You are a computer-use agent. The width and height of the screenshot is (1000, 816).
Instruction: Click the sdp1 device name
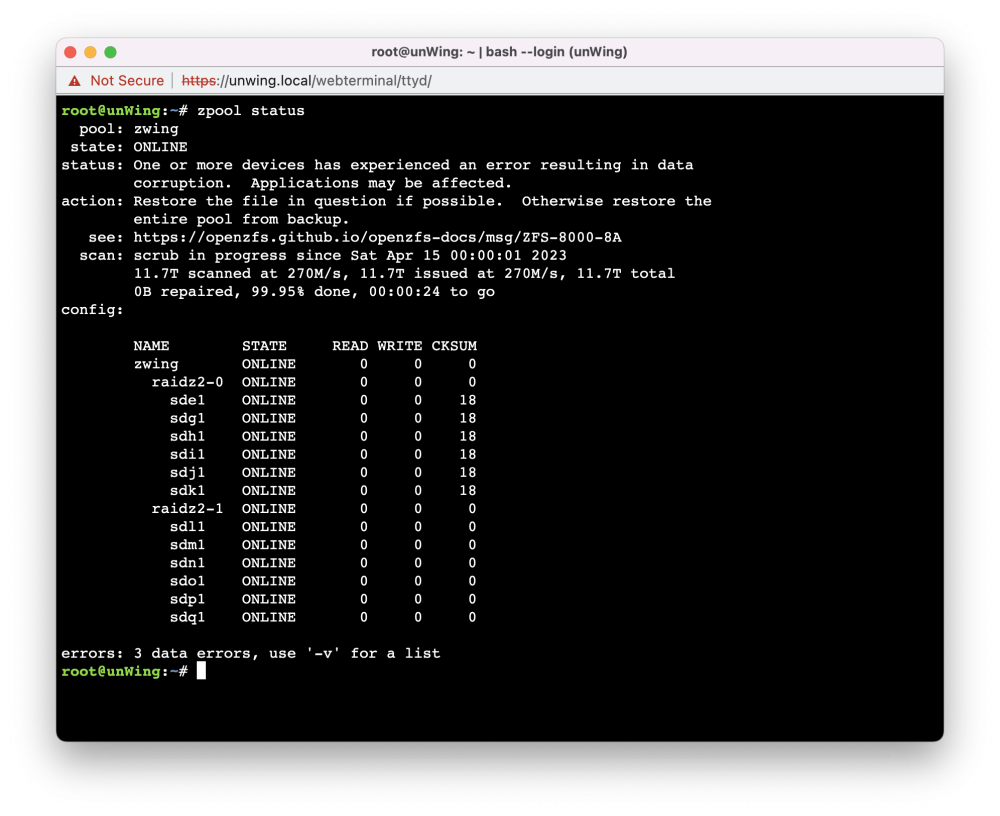click(188, 599)
